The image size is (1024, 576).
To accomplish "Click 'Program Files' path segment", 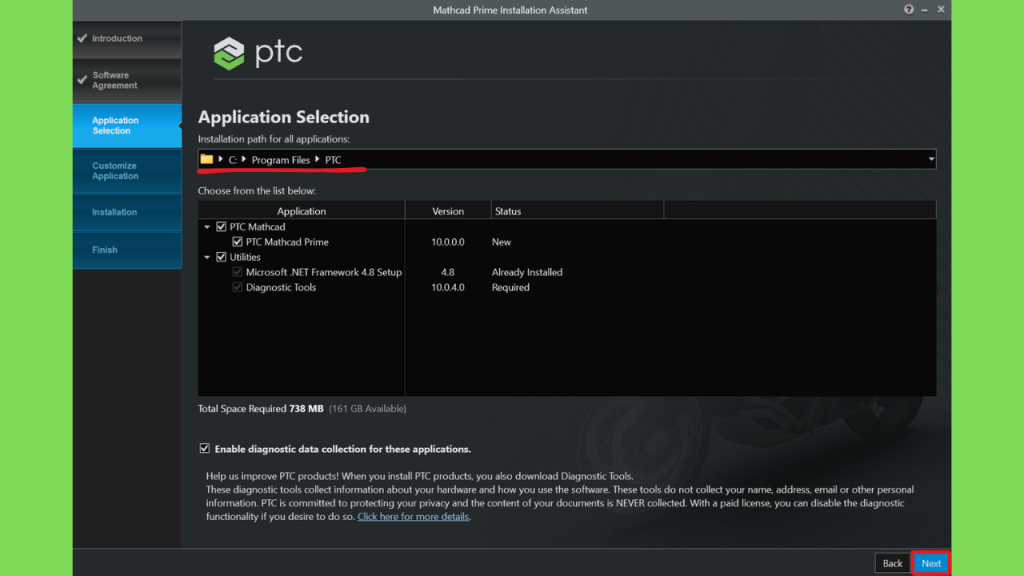I will tap(281, 160).
